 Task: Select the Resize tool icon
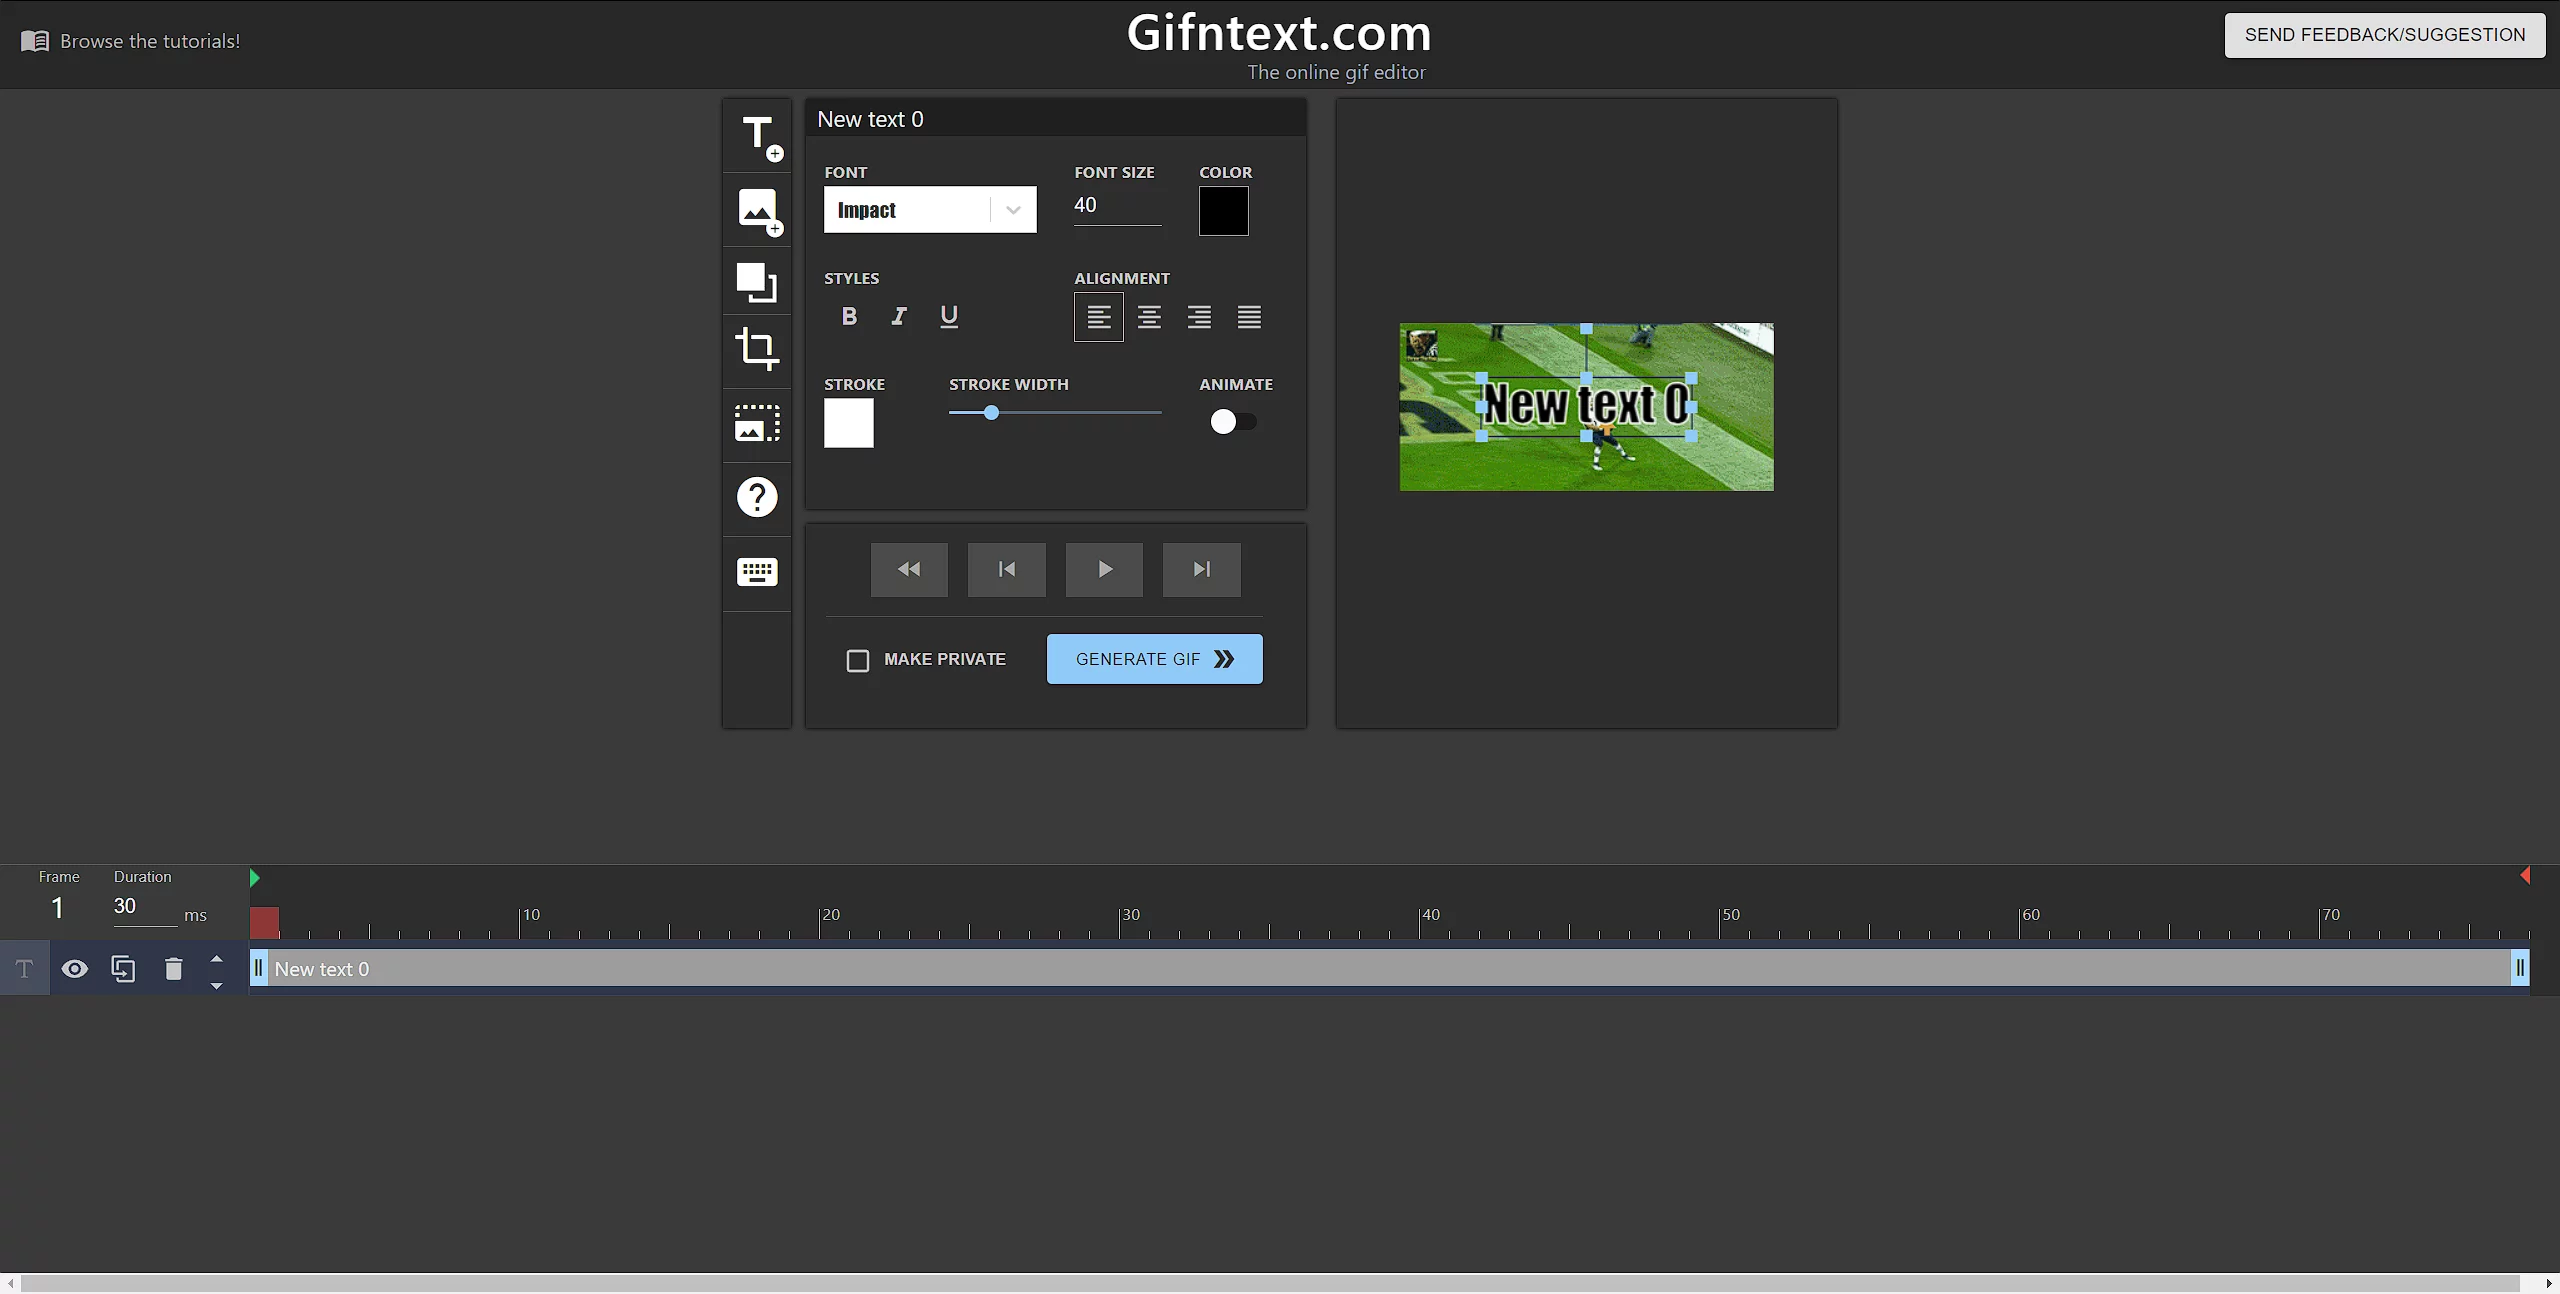[x=757, y=282]
